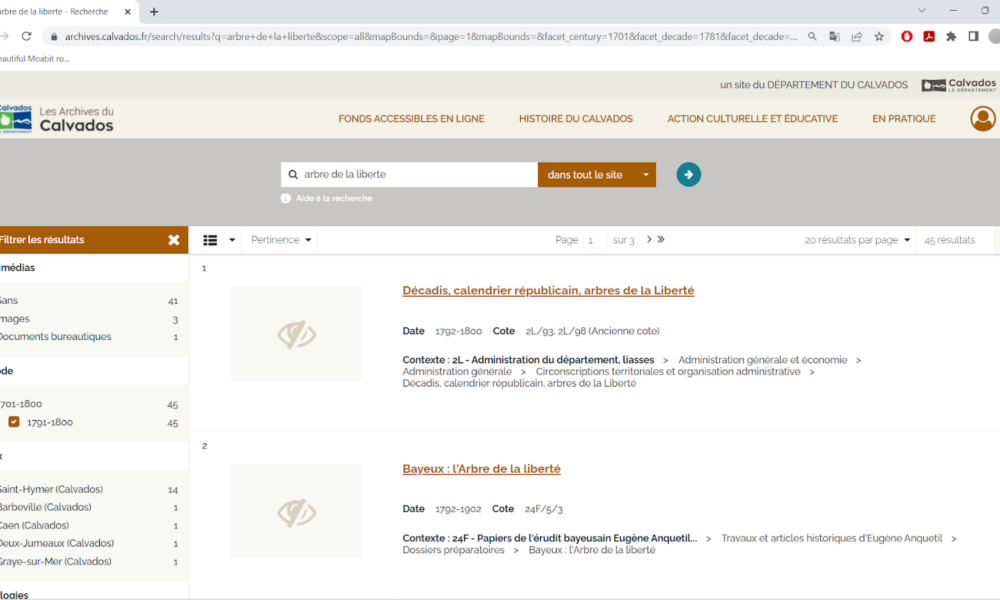
Task: Uncheck the 1791-1800 decade filter
Action: tap(14, 422)
